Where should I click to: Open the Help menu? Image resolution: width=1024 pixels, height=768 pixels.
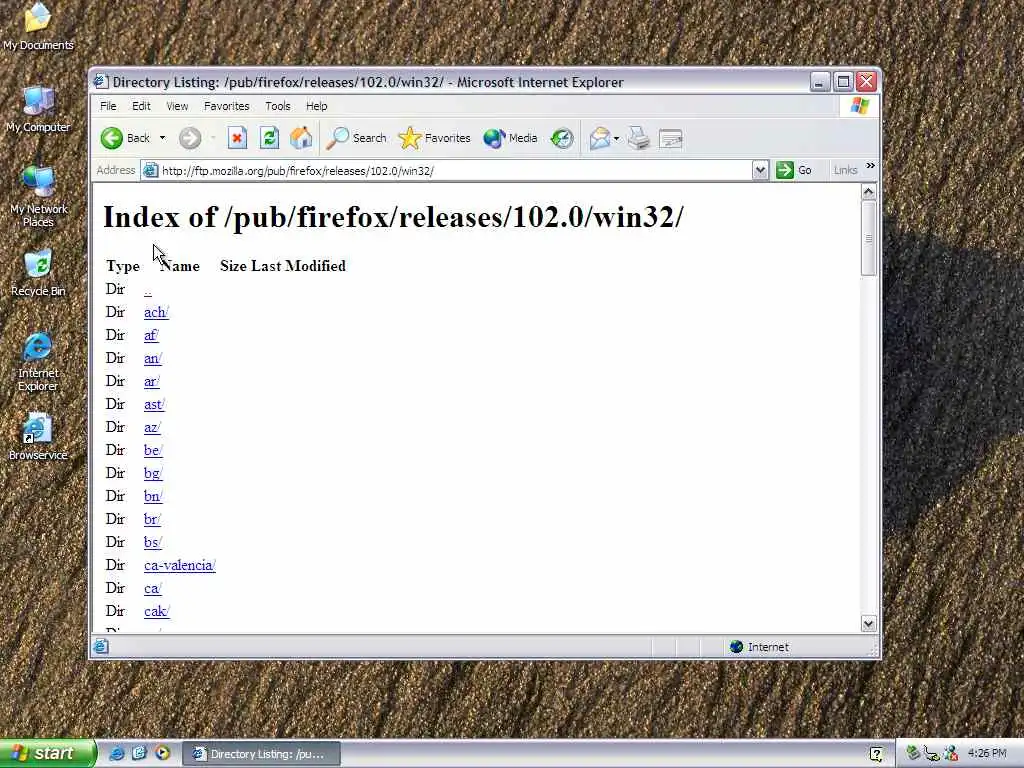[x=317, y=106]
